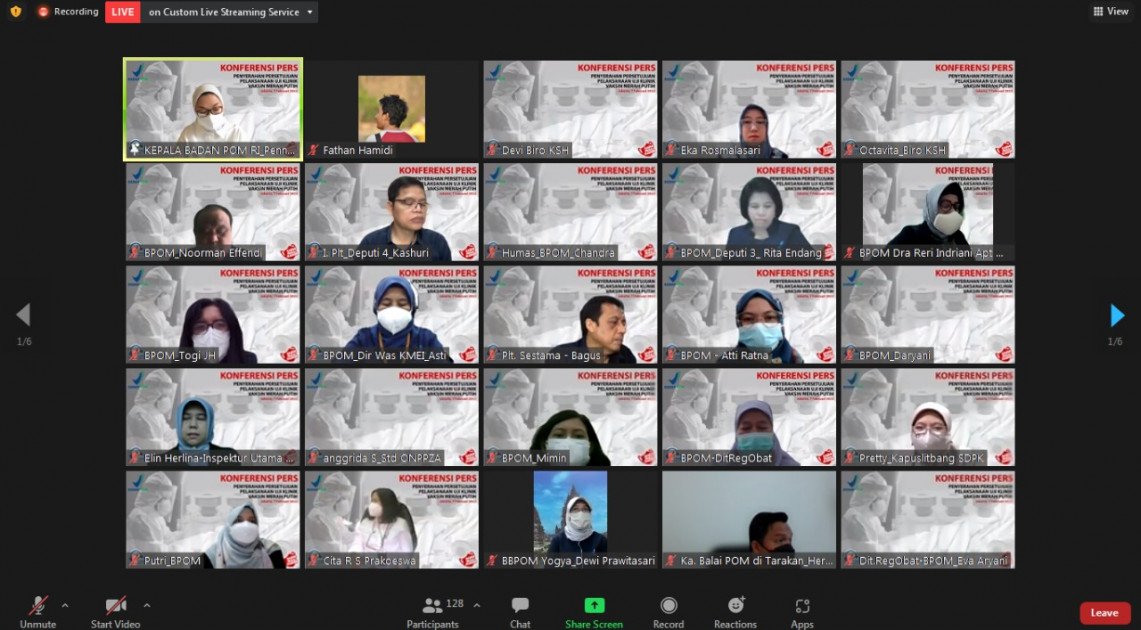1141x630 pixels.
Task: Unmute the microphone
Action: (38, 606)
